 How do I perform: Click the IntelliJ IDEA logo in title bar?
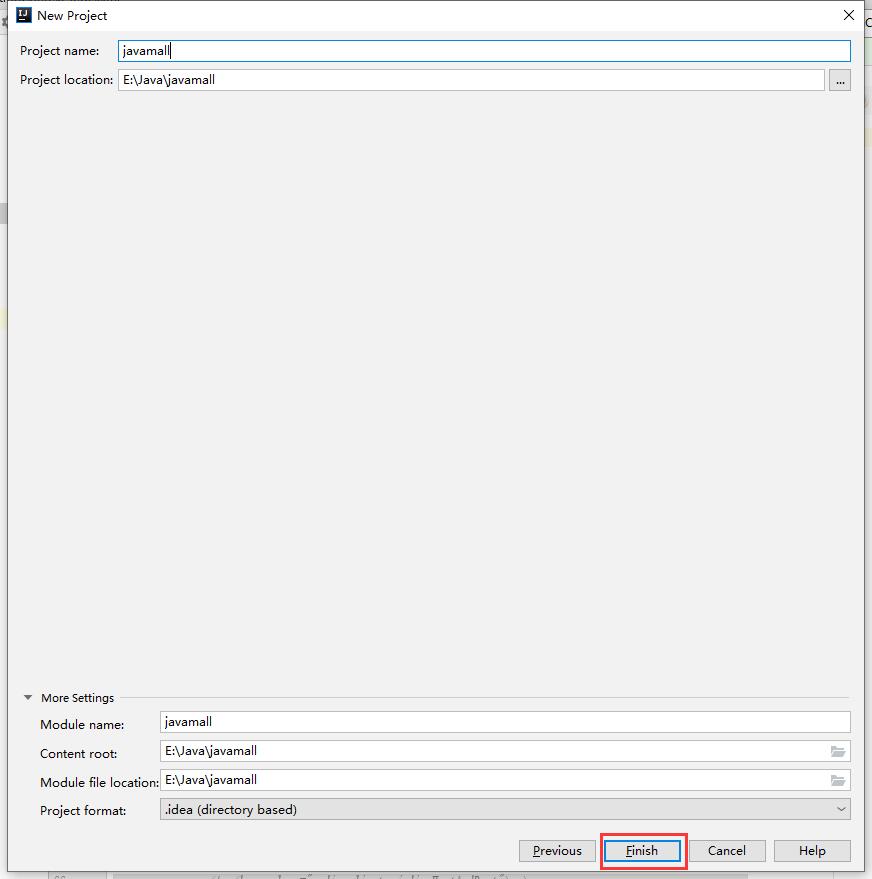tap(24, 15)
